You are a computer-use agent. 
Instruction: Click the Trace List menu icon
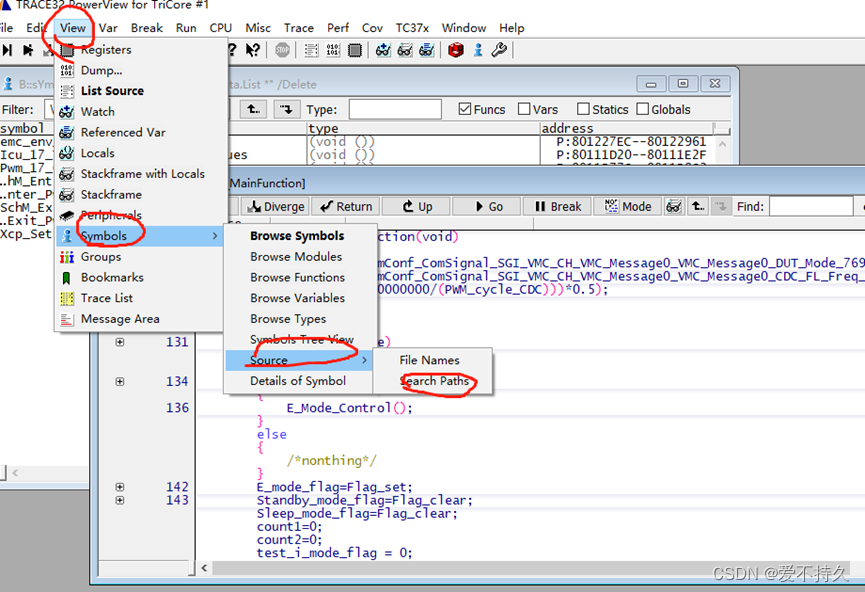tap(67, 298)
